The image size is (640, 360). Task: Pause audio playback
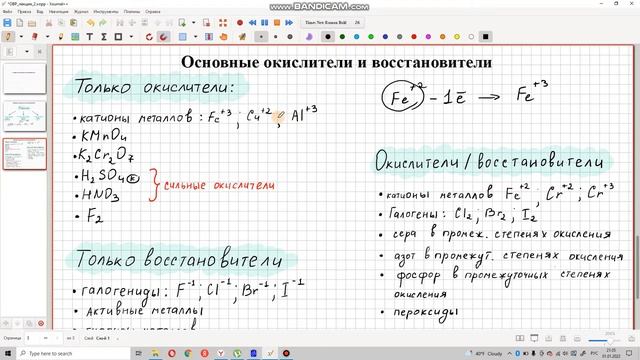(x=264, y=23)
